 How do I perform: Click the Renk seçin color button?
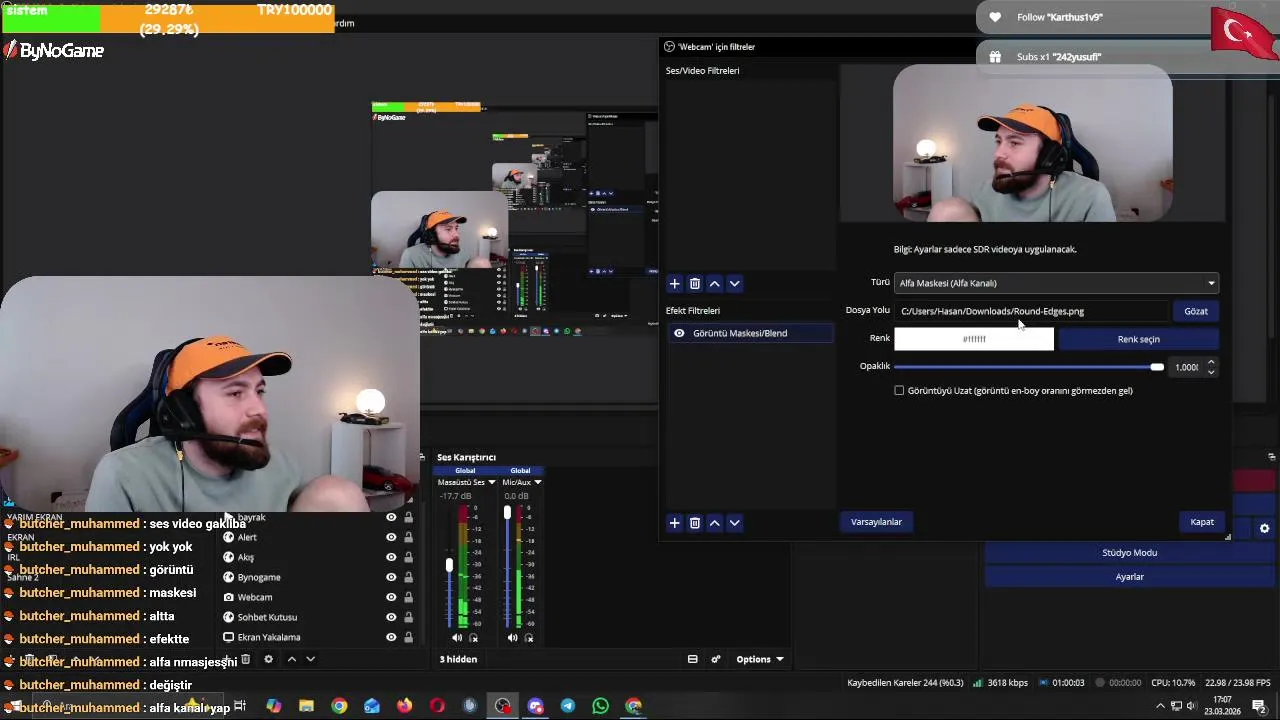[1138, 339]
